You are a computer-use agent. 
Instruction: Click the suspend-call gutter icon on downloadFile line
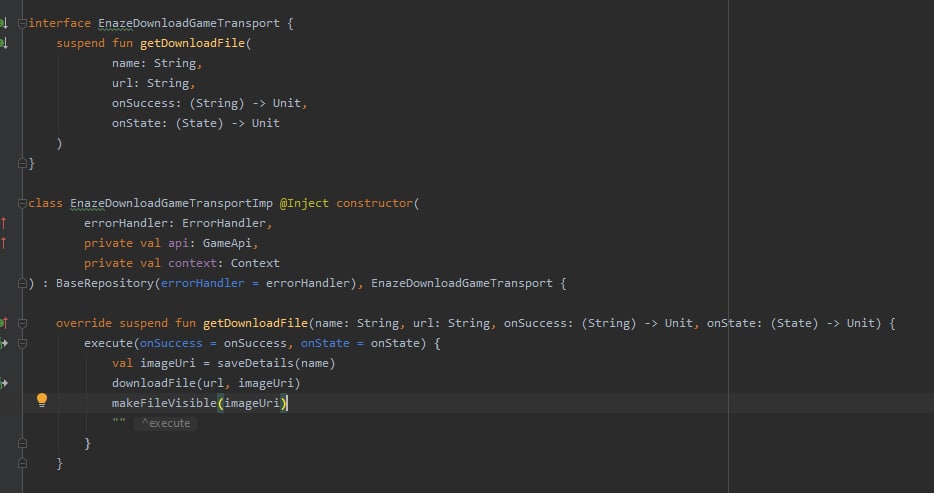(4, 383)
